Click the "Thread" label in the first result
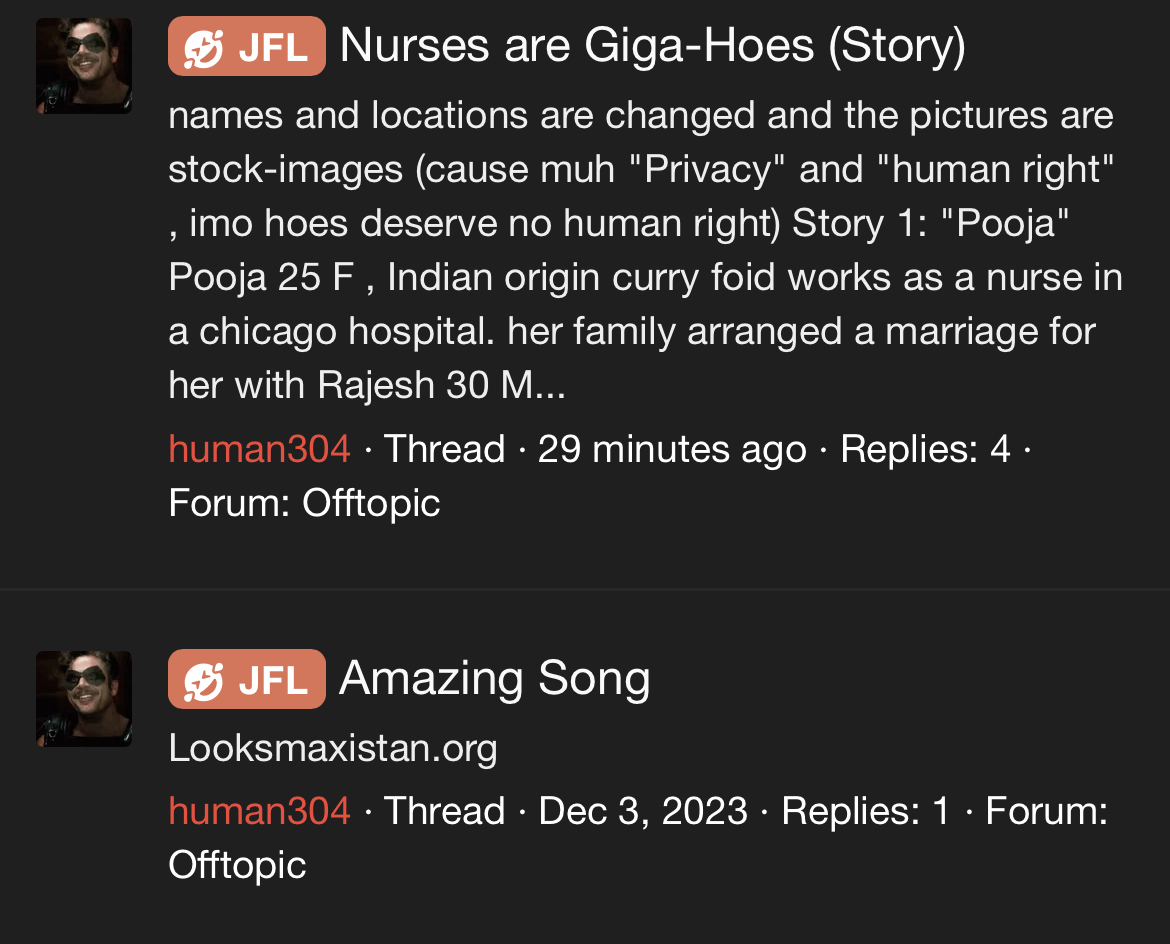 pyautogui.click(x=444, y=449)
